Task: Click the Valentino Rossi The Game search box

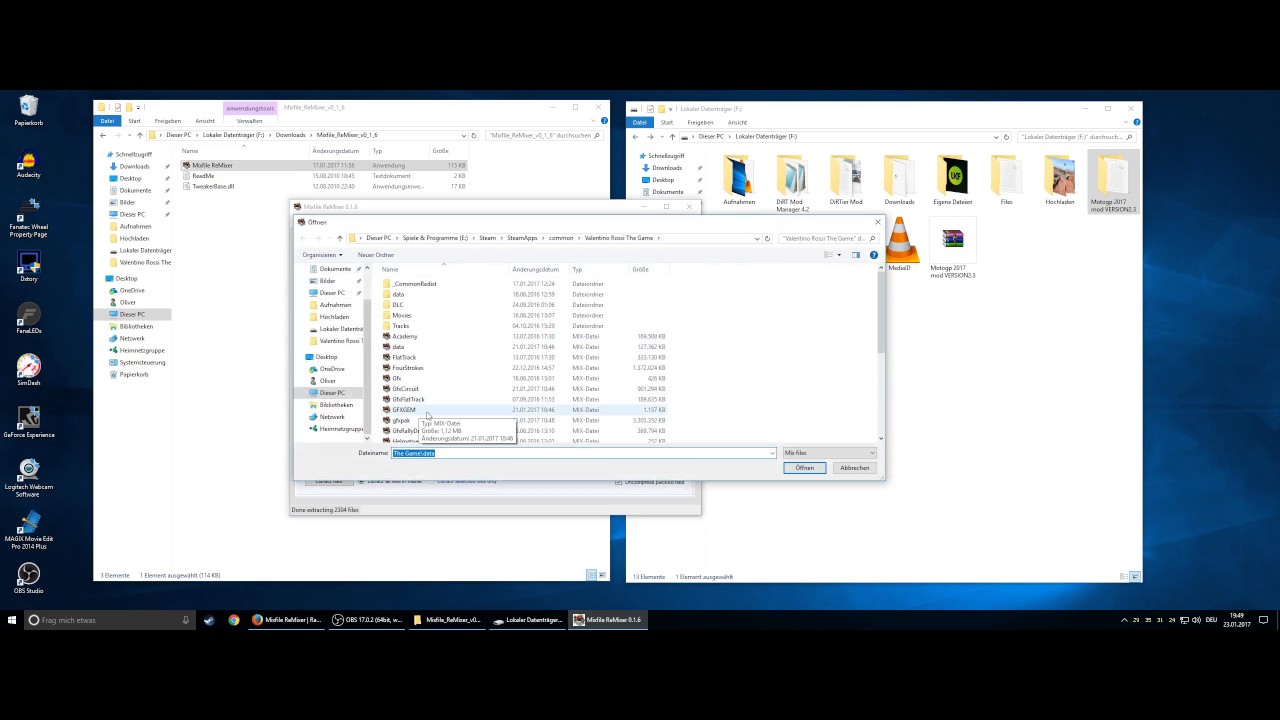Action: (829, 238)
